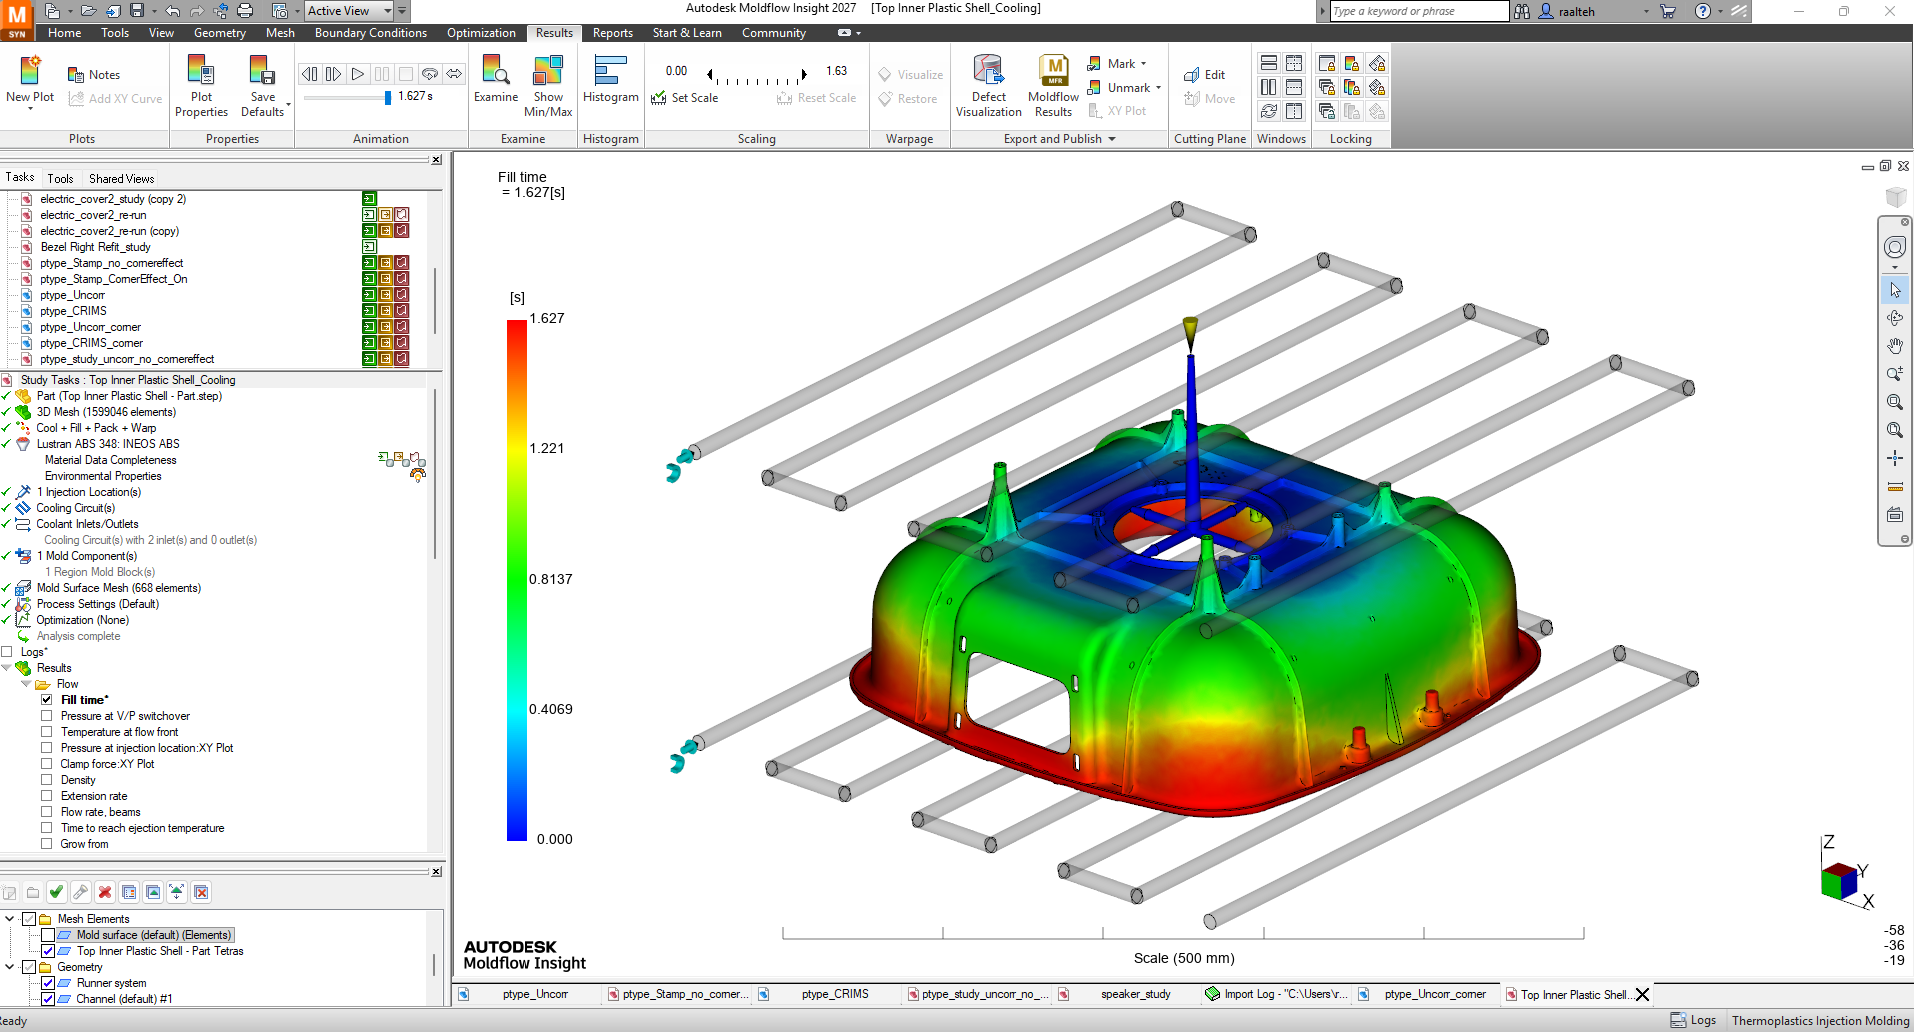Open the Unmark dropdown arrow
This screenshot has width=1914, height=1032.
coord(1158,88)
